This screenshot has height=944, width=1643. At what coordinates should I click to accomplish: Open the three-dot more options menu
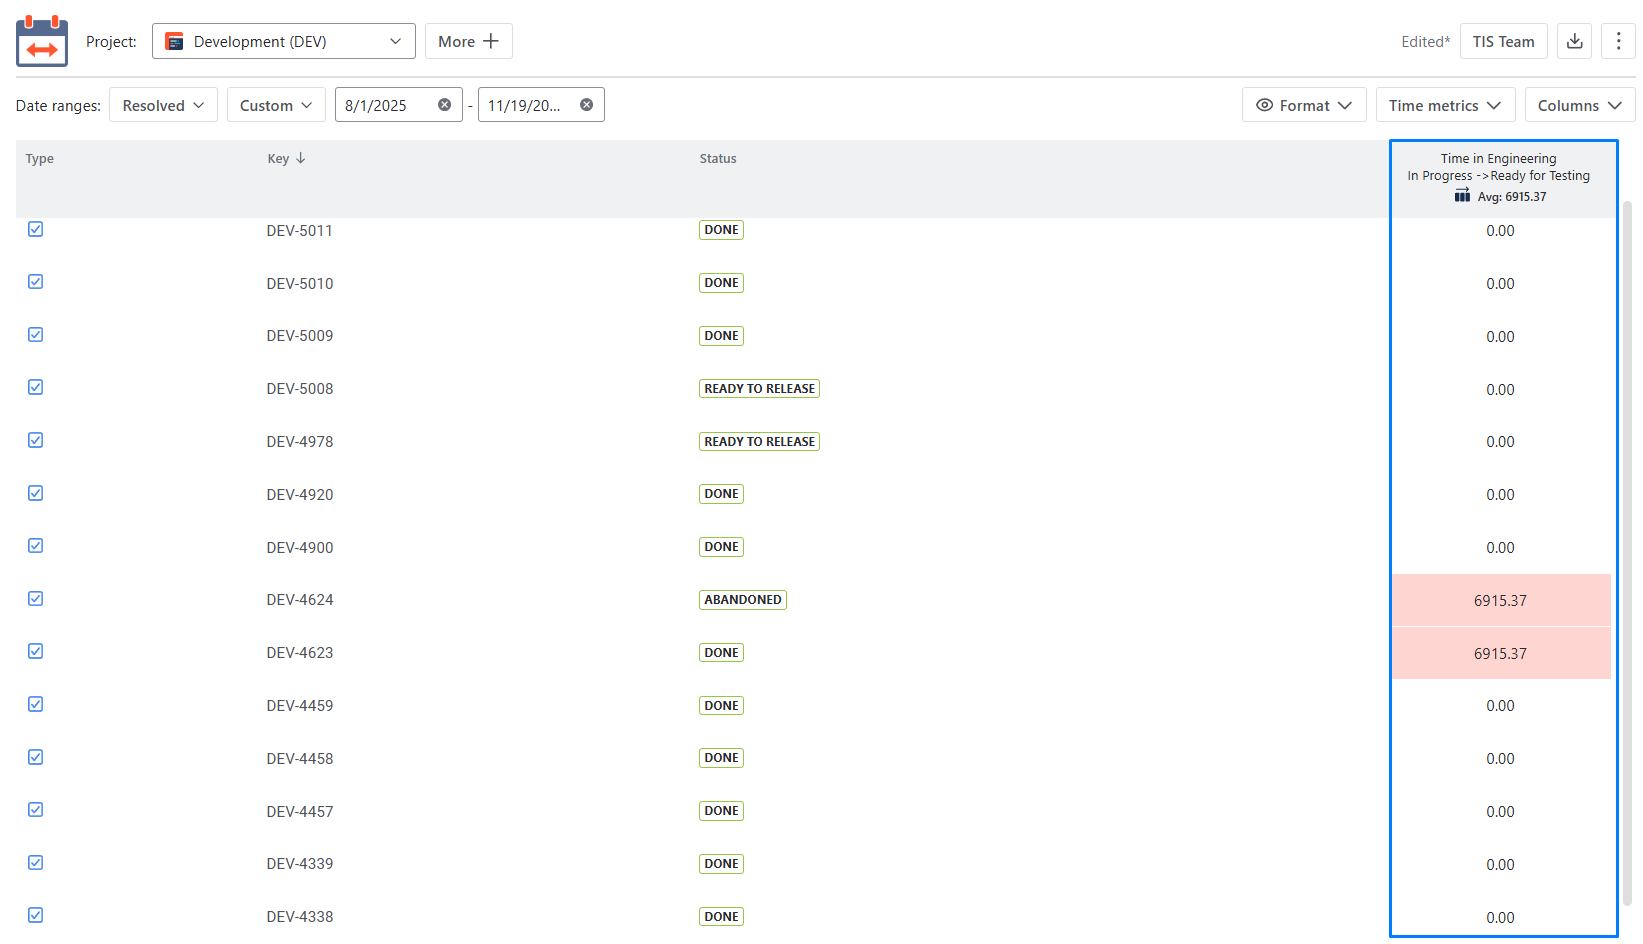[1618, 41]
